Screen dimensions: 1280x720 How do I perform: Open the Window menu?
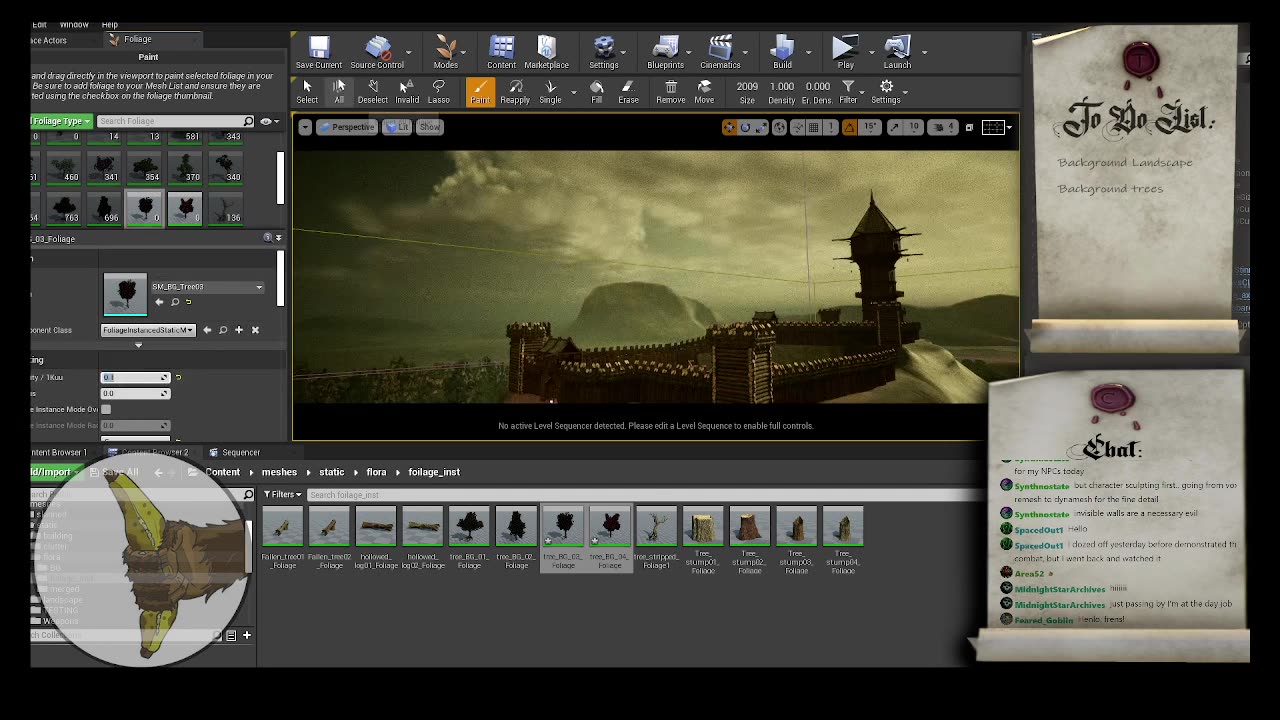(x=74, y=24)
